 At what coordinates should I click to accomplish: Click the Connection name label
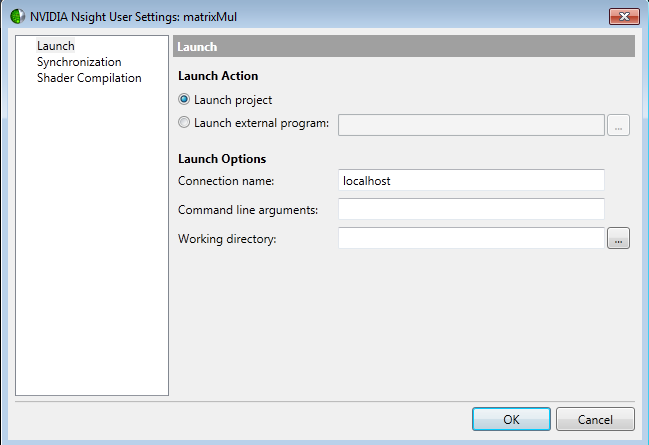point(226,181)
